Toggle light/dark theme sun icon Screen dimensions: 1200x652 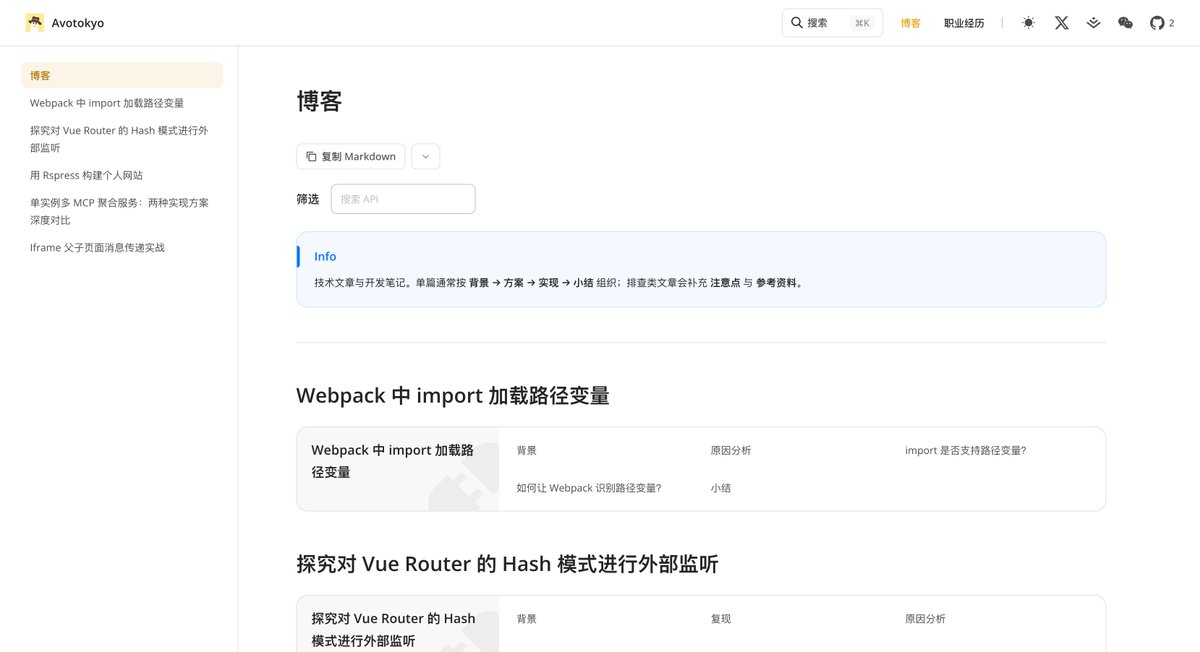click(x=1029, y=23)
